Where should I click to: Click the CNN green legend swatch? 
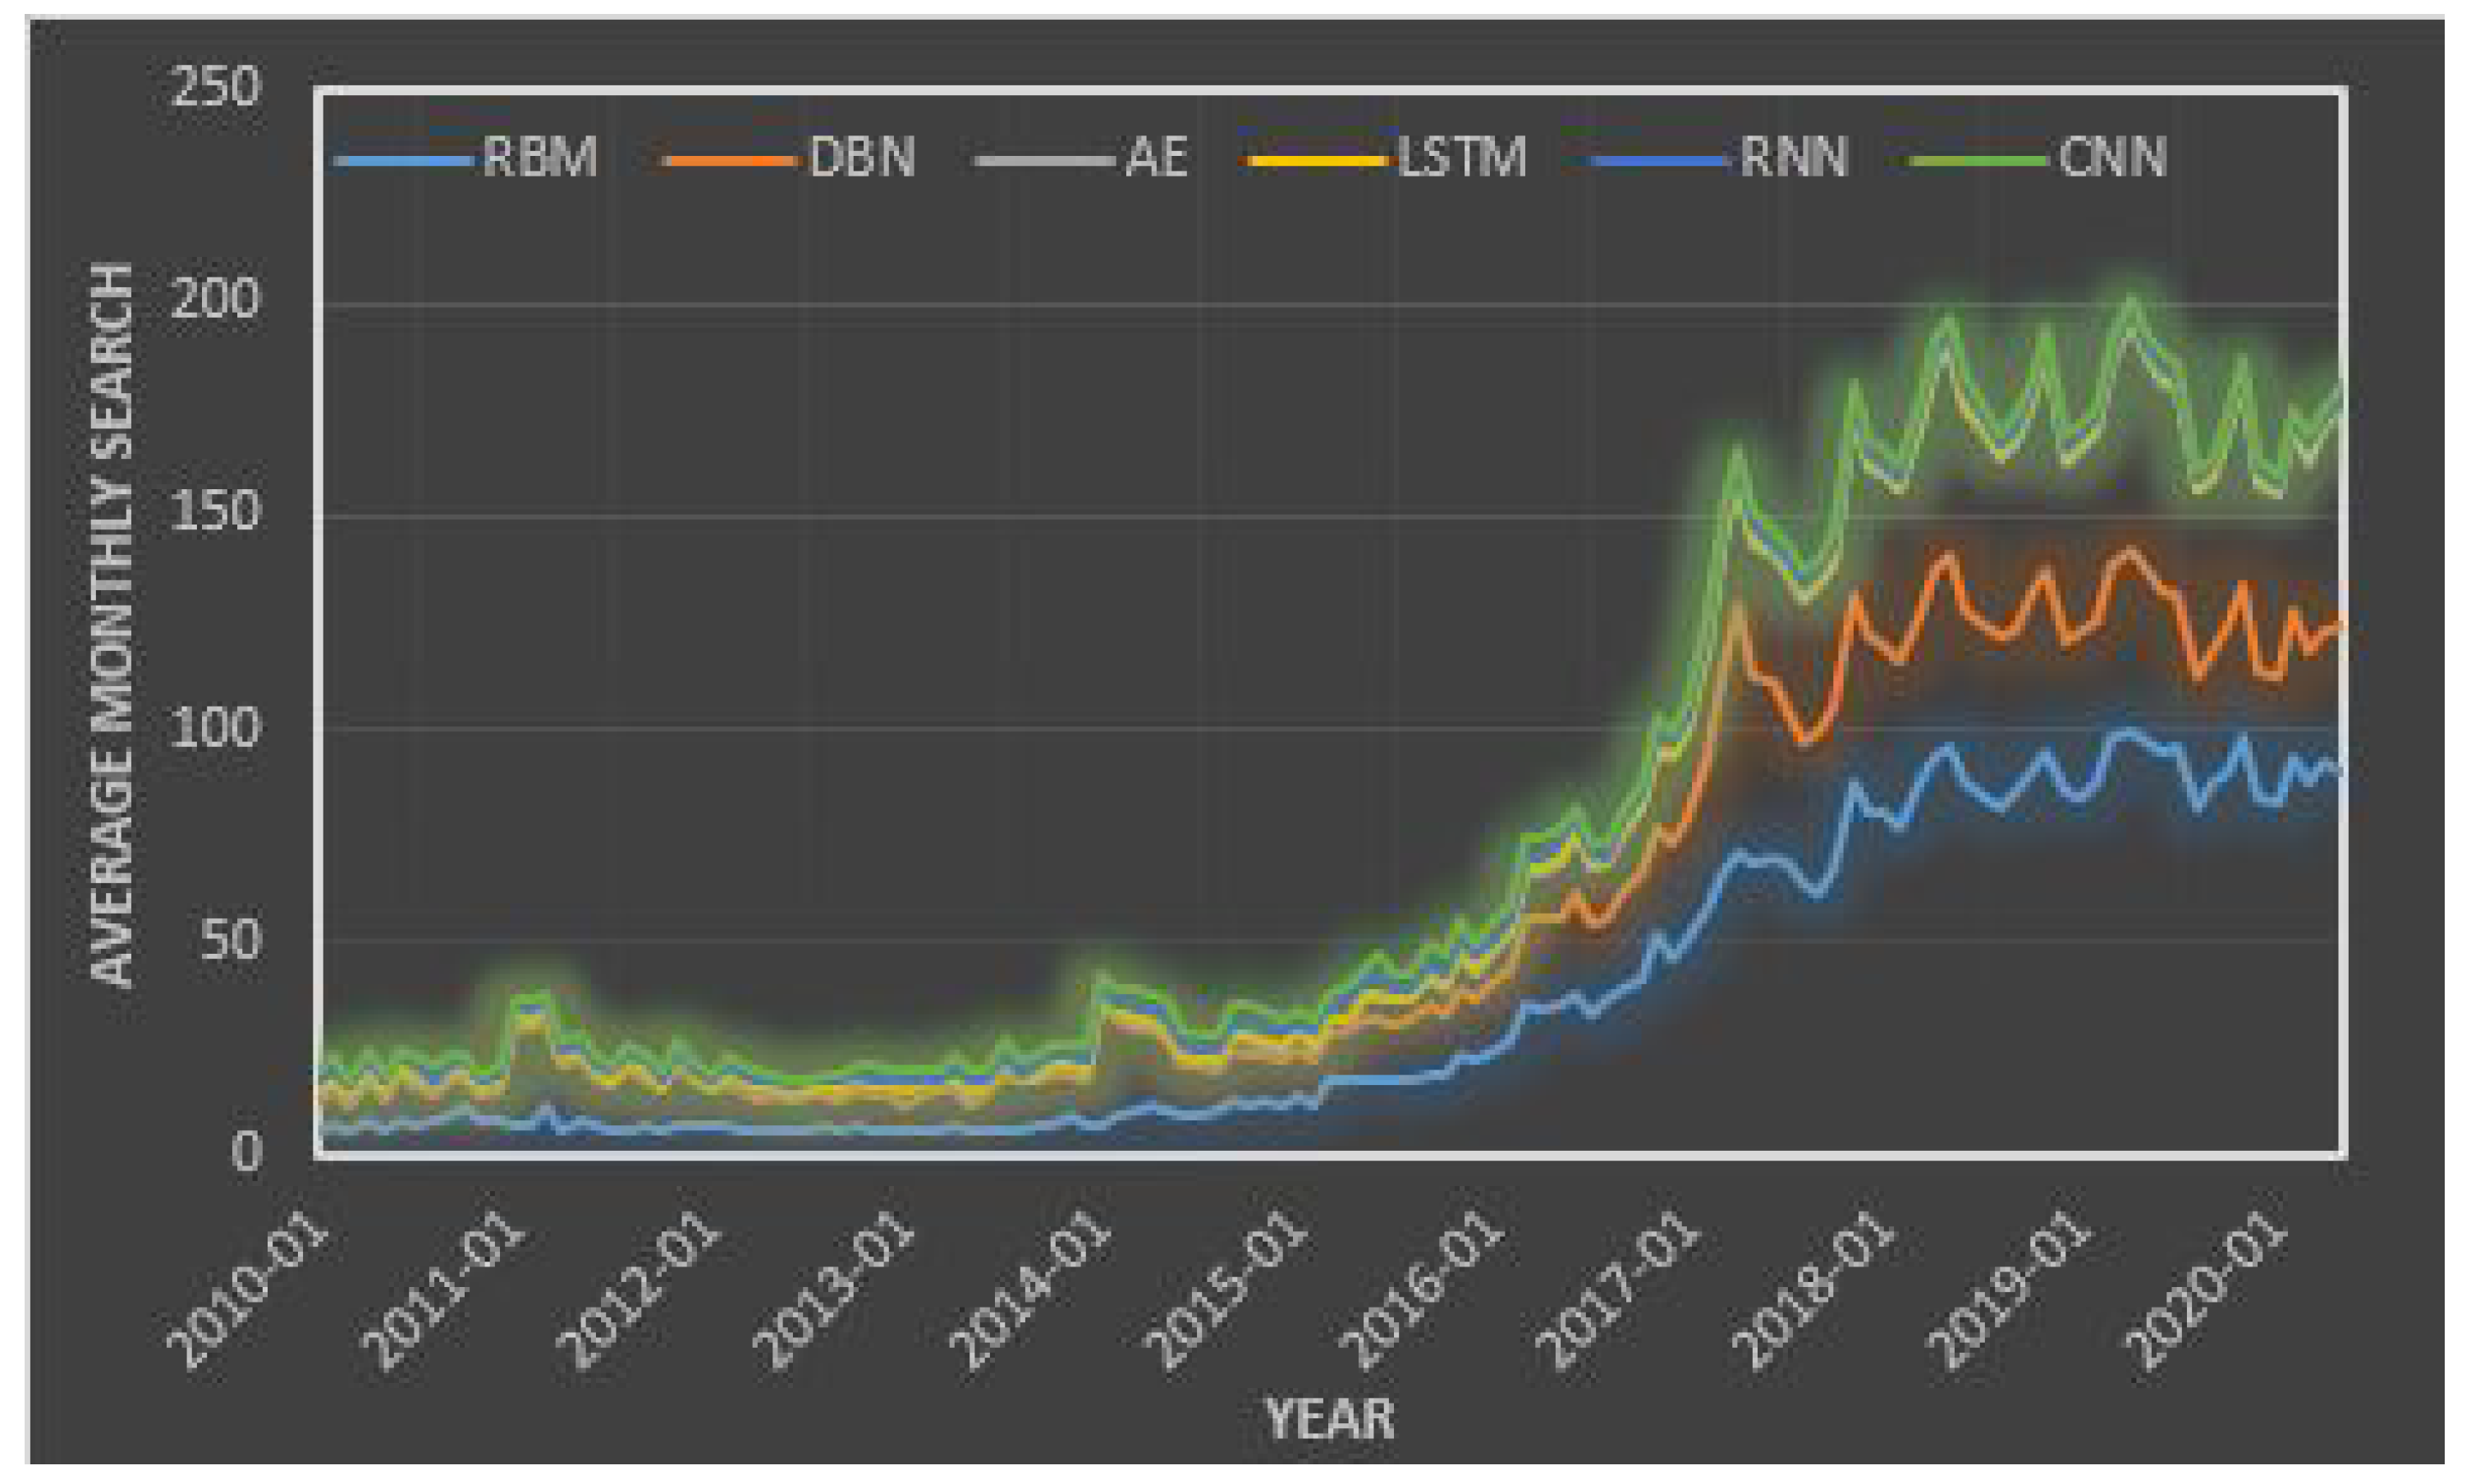pos(1978,160)
